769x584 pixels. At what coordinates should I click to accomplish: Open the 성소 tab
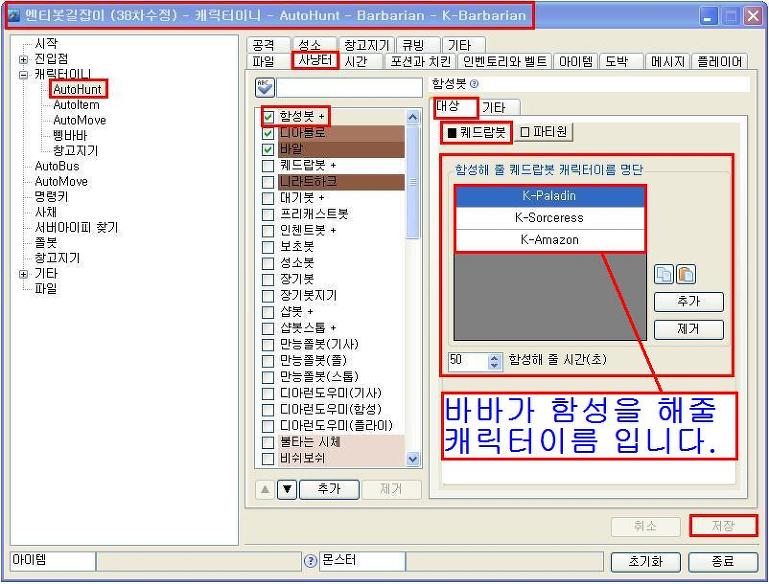coord(314,45)
